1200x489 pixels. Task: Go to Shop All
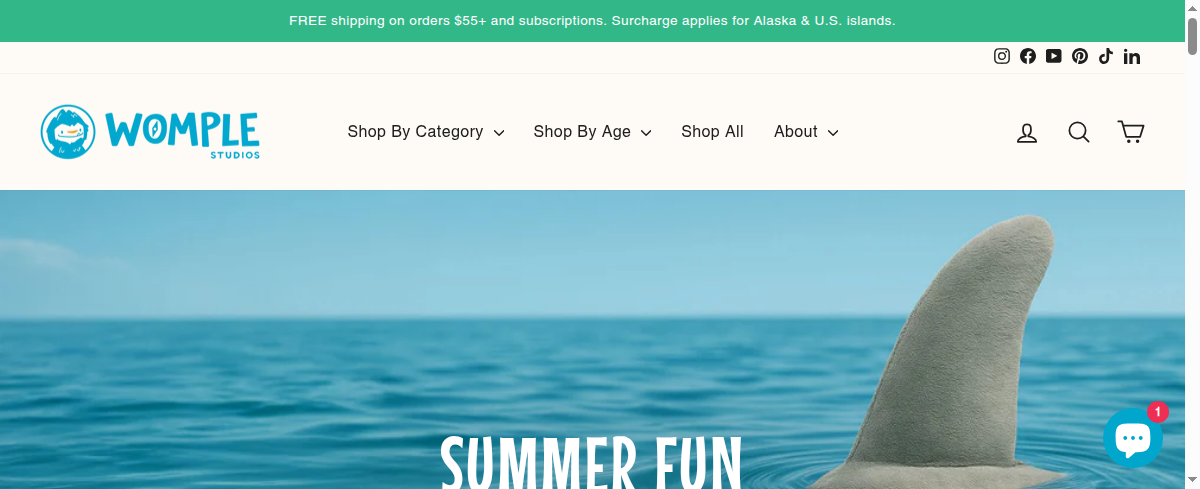(x=712, y=132)
